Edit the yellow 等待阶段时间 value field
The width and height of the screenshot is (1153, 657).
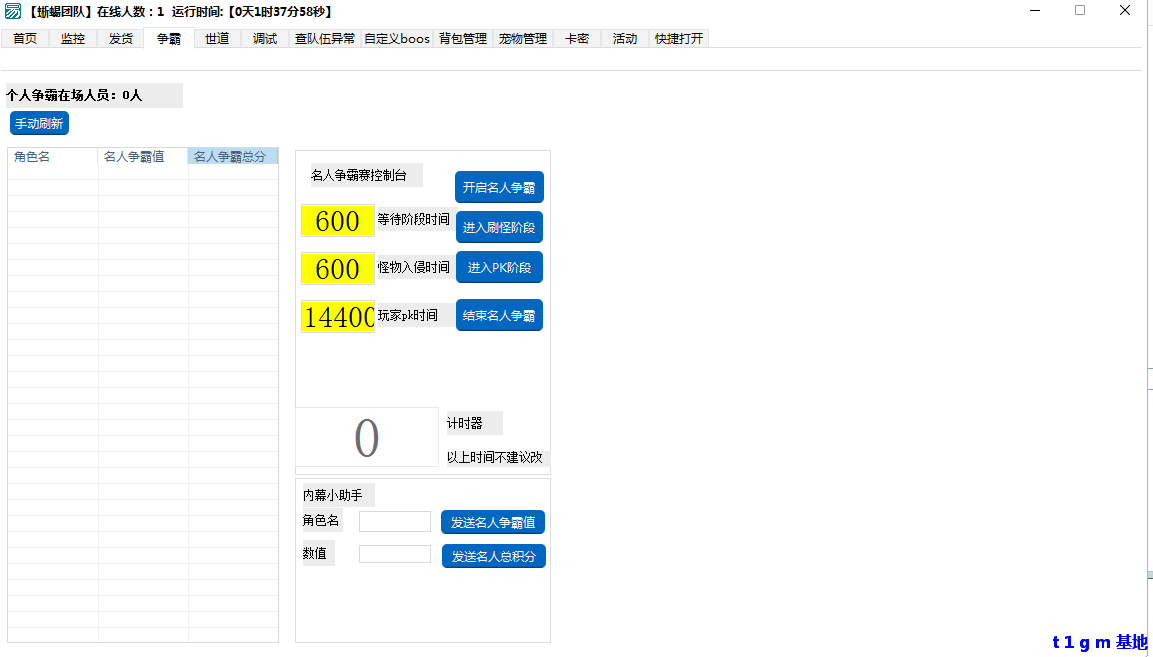(337, 221)
